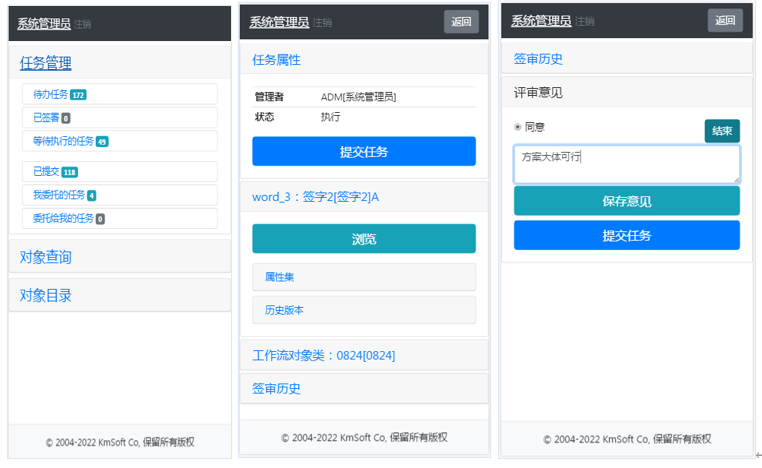Collapse the 任务管理 section
This screenshot has height=468, width=762.
(x=46, y=63)
